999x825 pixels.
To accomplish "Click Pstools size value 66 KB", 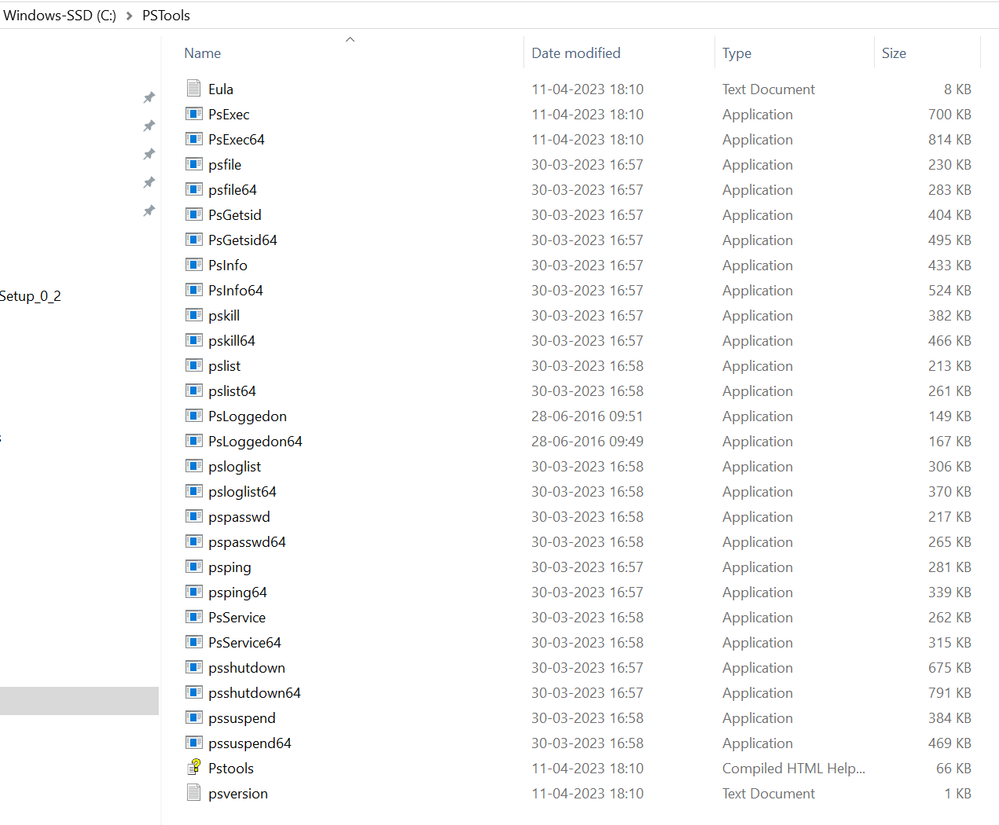I will (954, 768).
